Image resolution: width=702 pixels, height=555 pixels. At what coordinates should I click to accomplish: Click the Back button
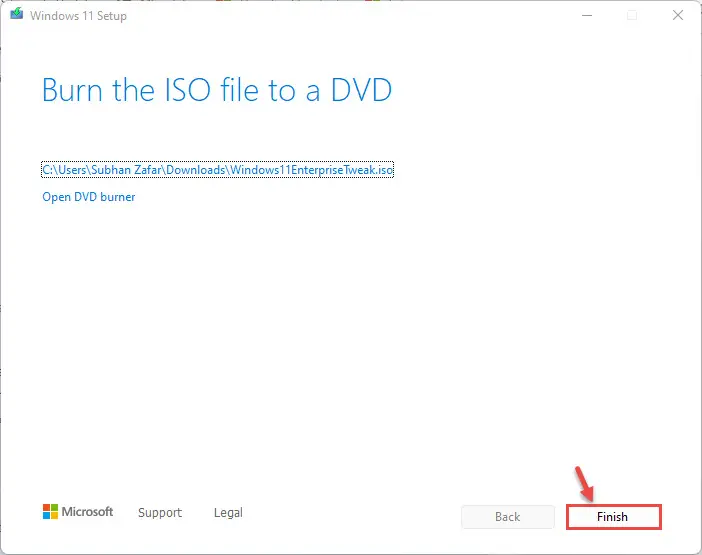(508, 517)
